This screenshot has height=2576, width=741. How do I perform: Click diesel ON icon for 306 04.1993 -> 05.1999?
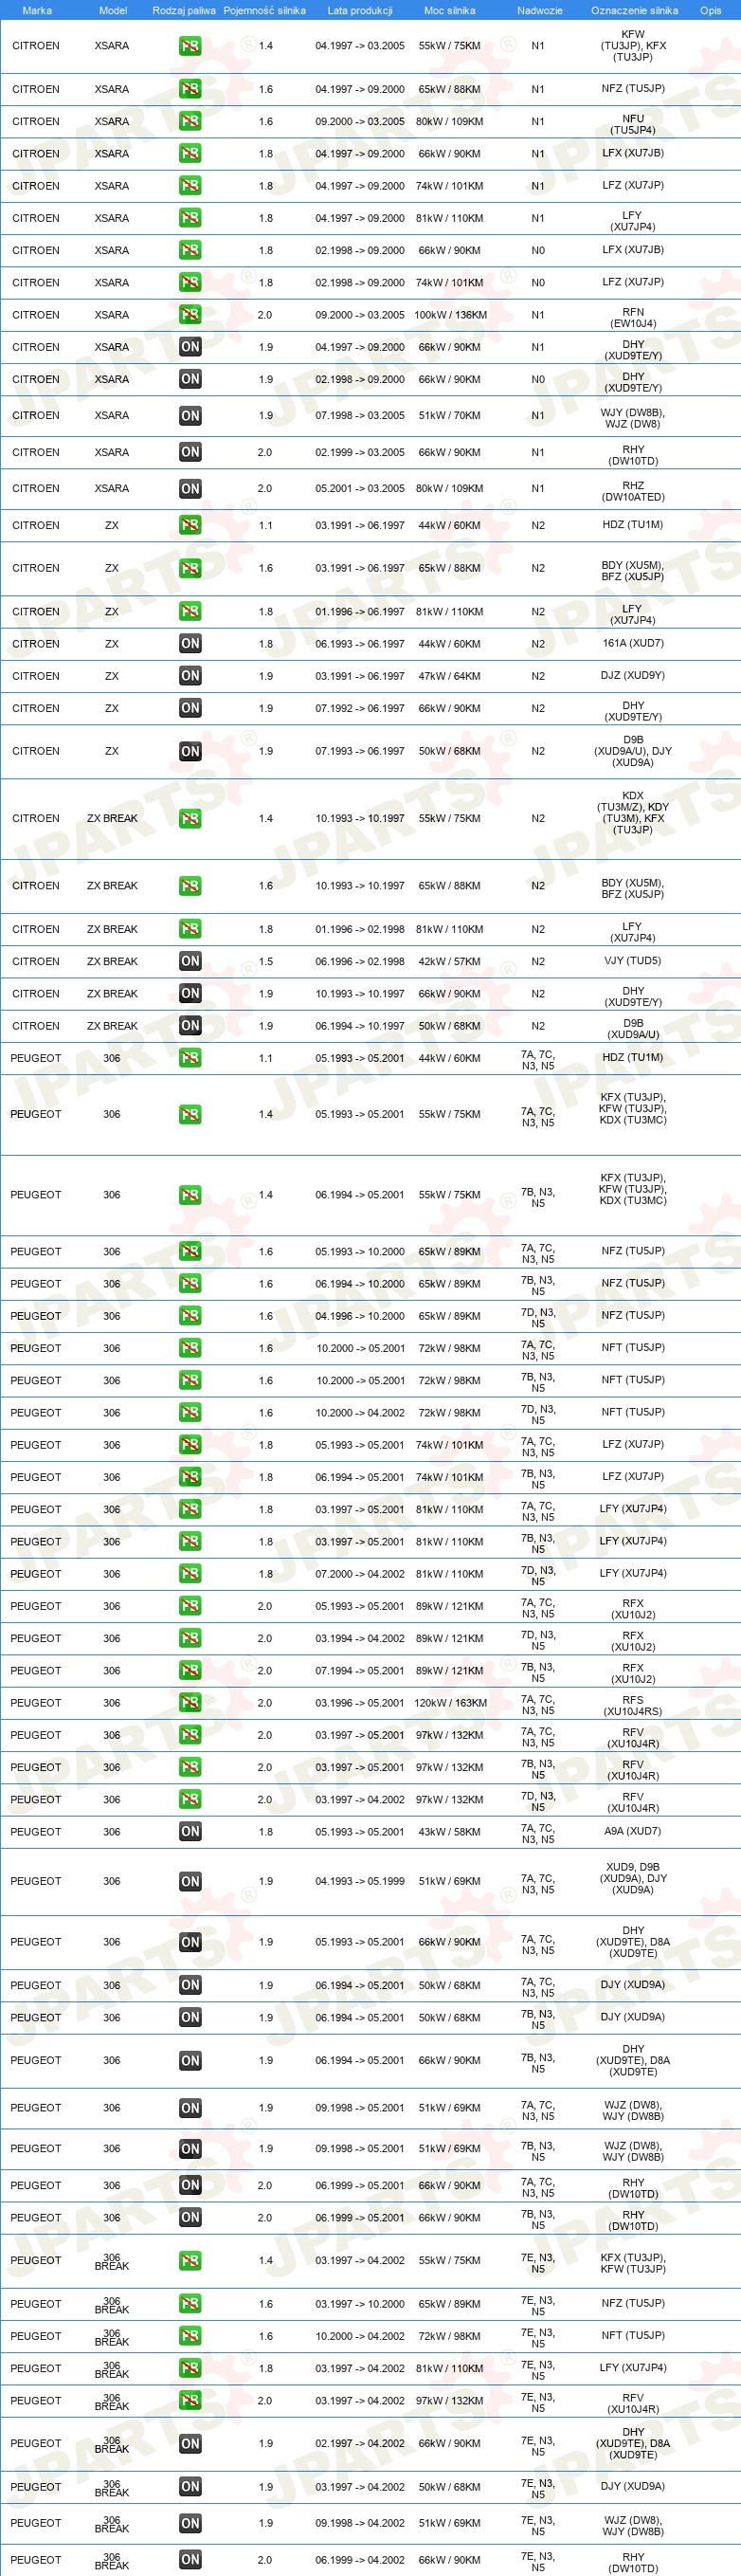pyautogui.click(x=190, y=1882)
